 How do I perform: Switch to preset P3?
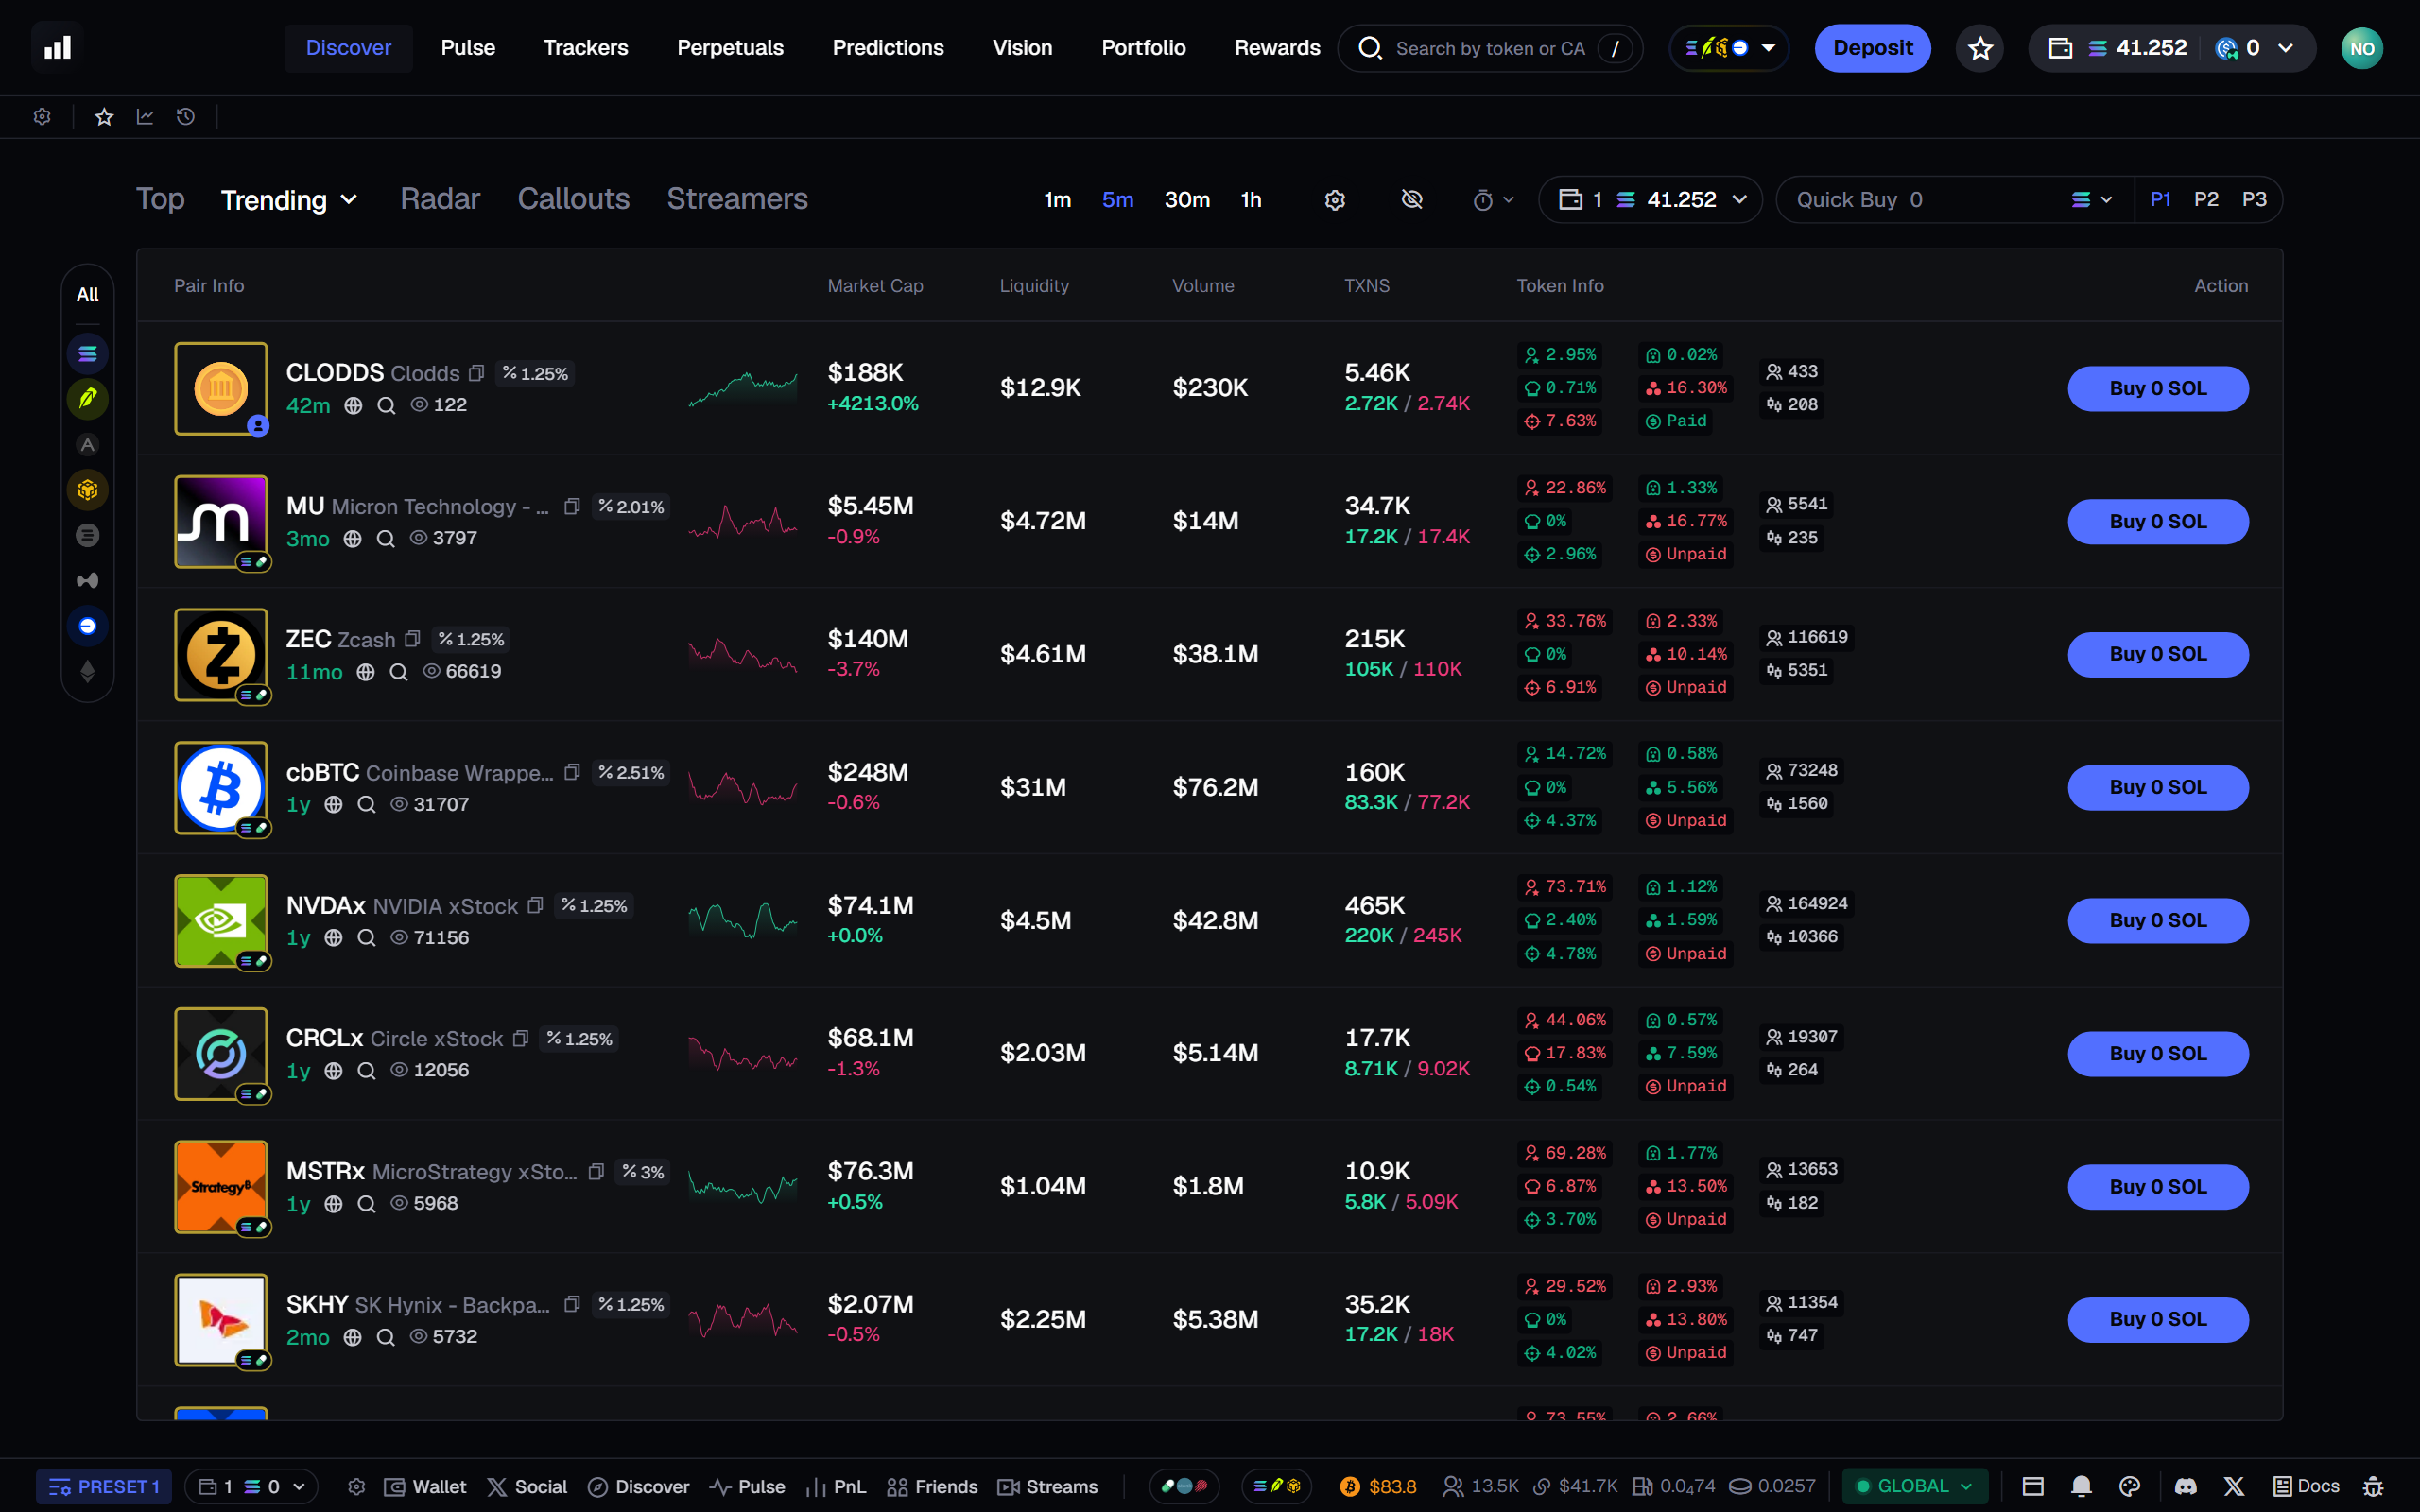point(2254,199)
